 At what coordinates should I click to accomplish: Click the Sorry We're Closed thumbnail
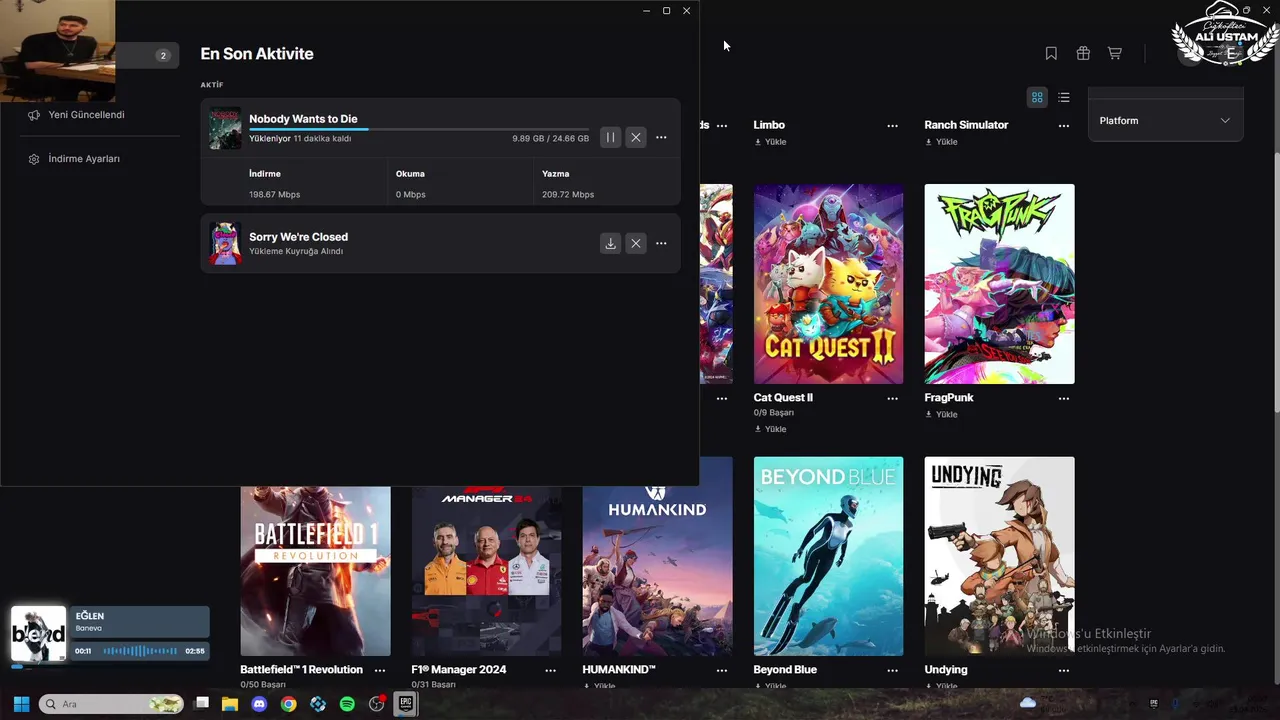click(x=225, y=243)
